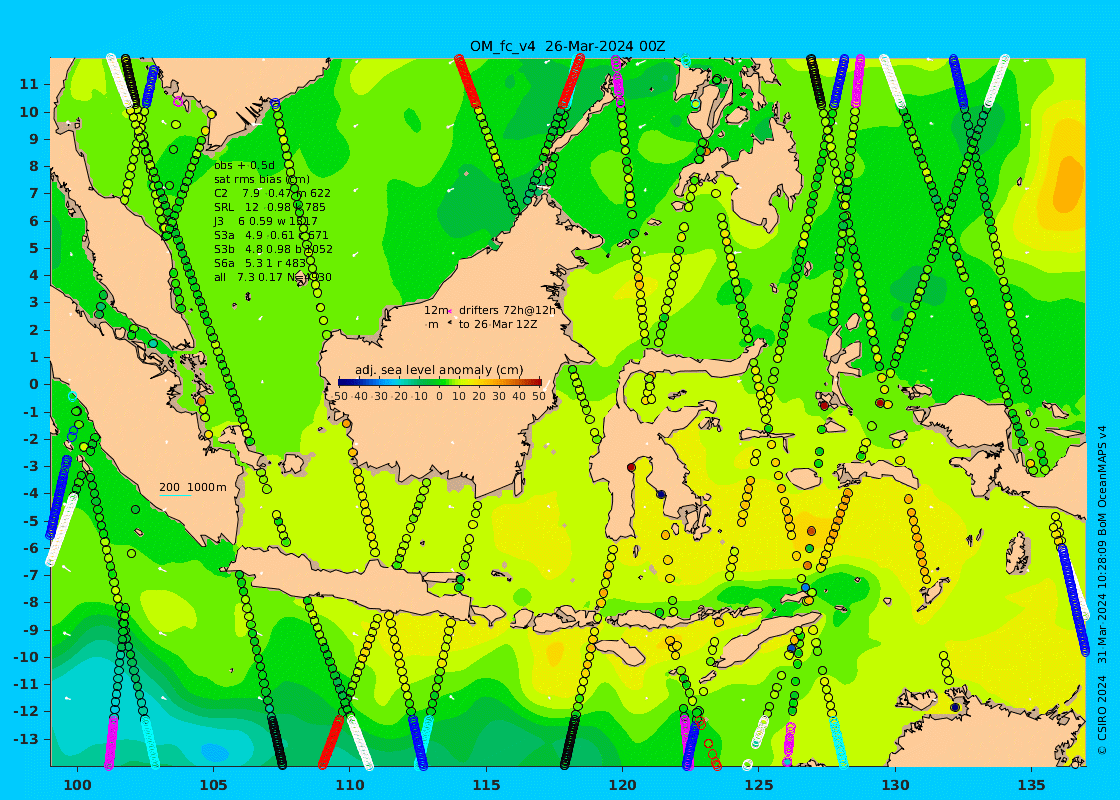Select the J3 satellite statistics row

[266, 221]
